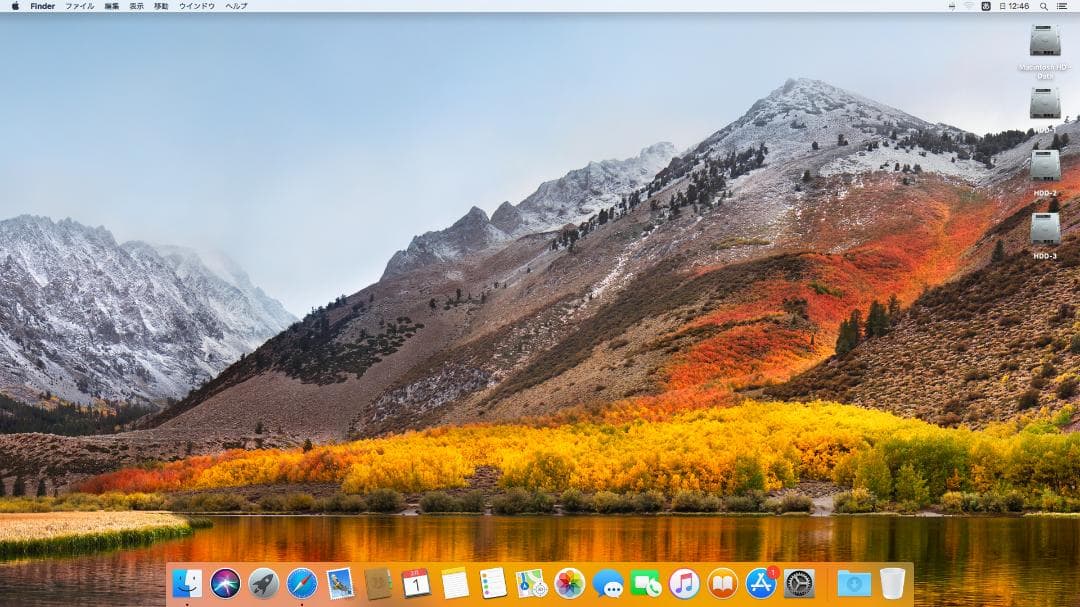Open Finder from the Dock
Viewport: 1080px width, 607px height.
click(185, 585)
